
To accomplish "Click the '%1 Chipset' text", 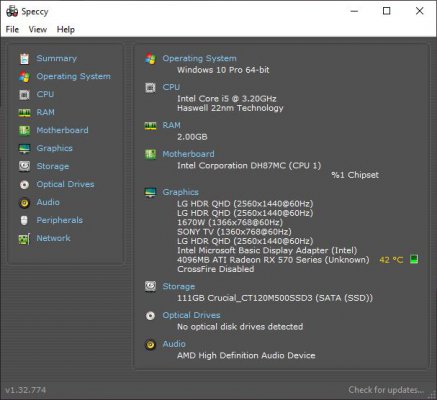I will pos(355,175).
